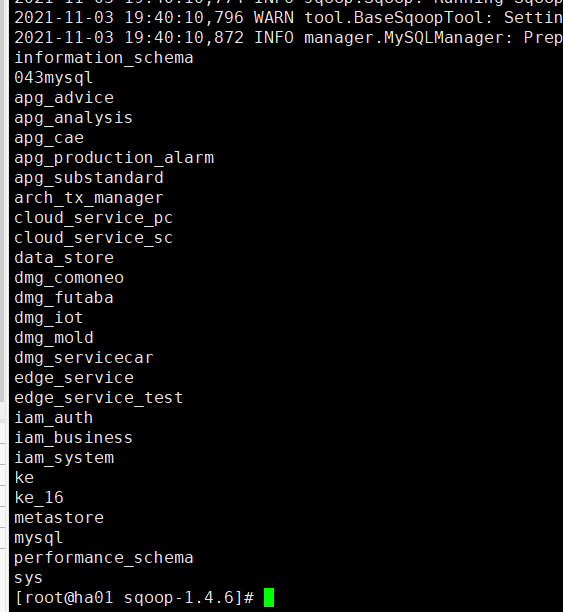Click the cloud_service_pc line
Image resolution: width=563 pixels, height=612 pixels.
click(94, 218)
